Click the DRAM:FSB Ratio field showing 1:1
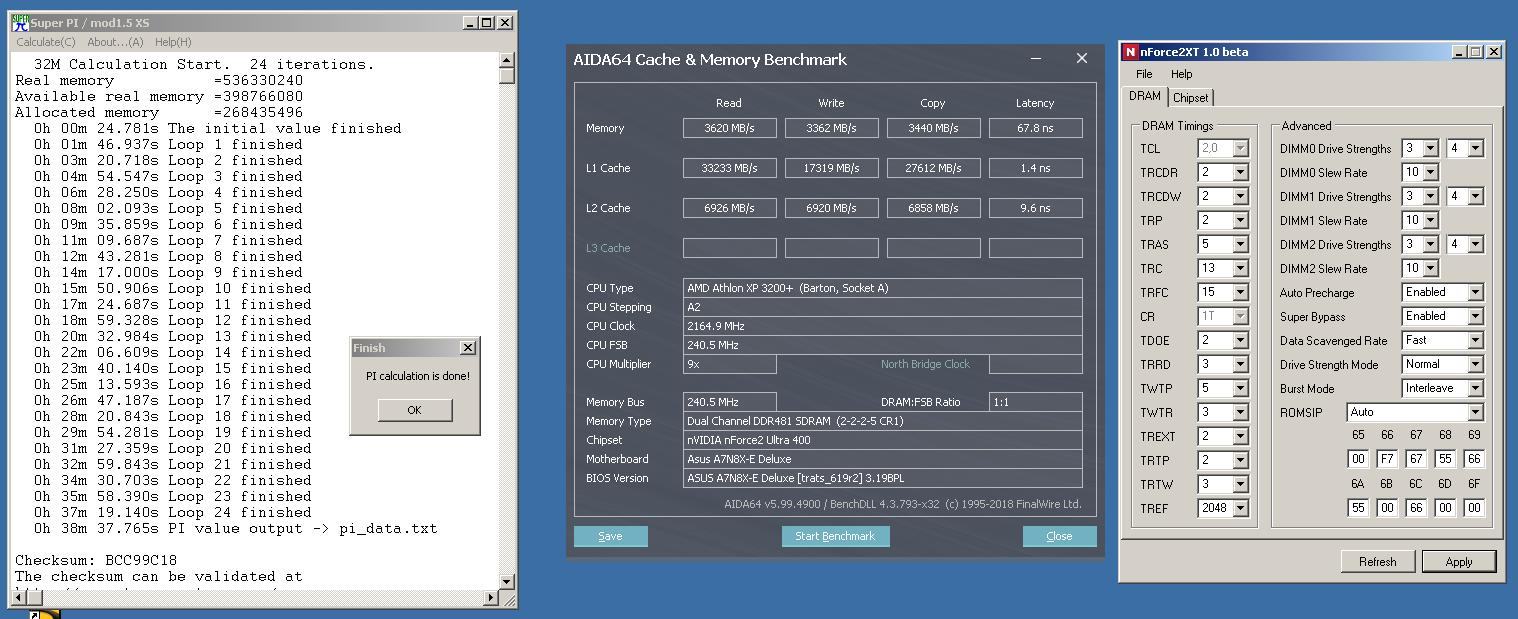1518x619 pixels. [x=1035, y=402]
